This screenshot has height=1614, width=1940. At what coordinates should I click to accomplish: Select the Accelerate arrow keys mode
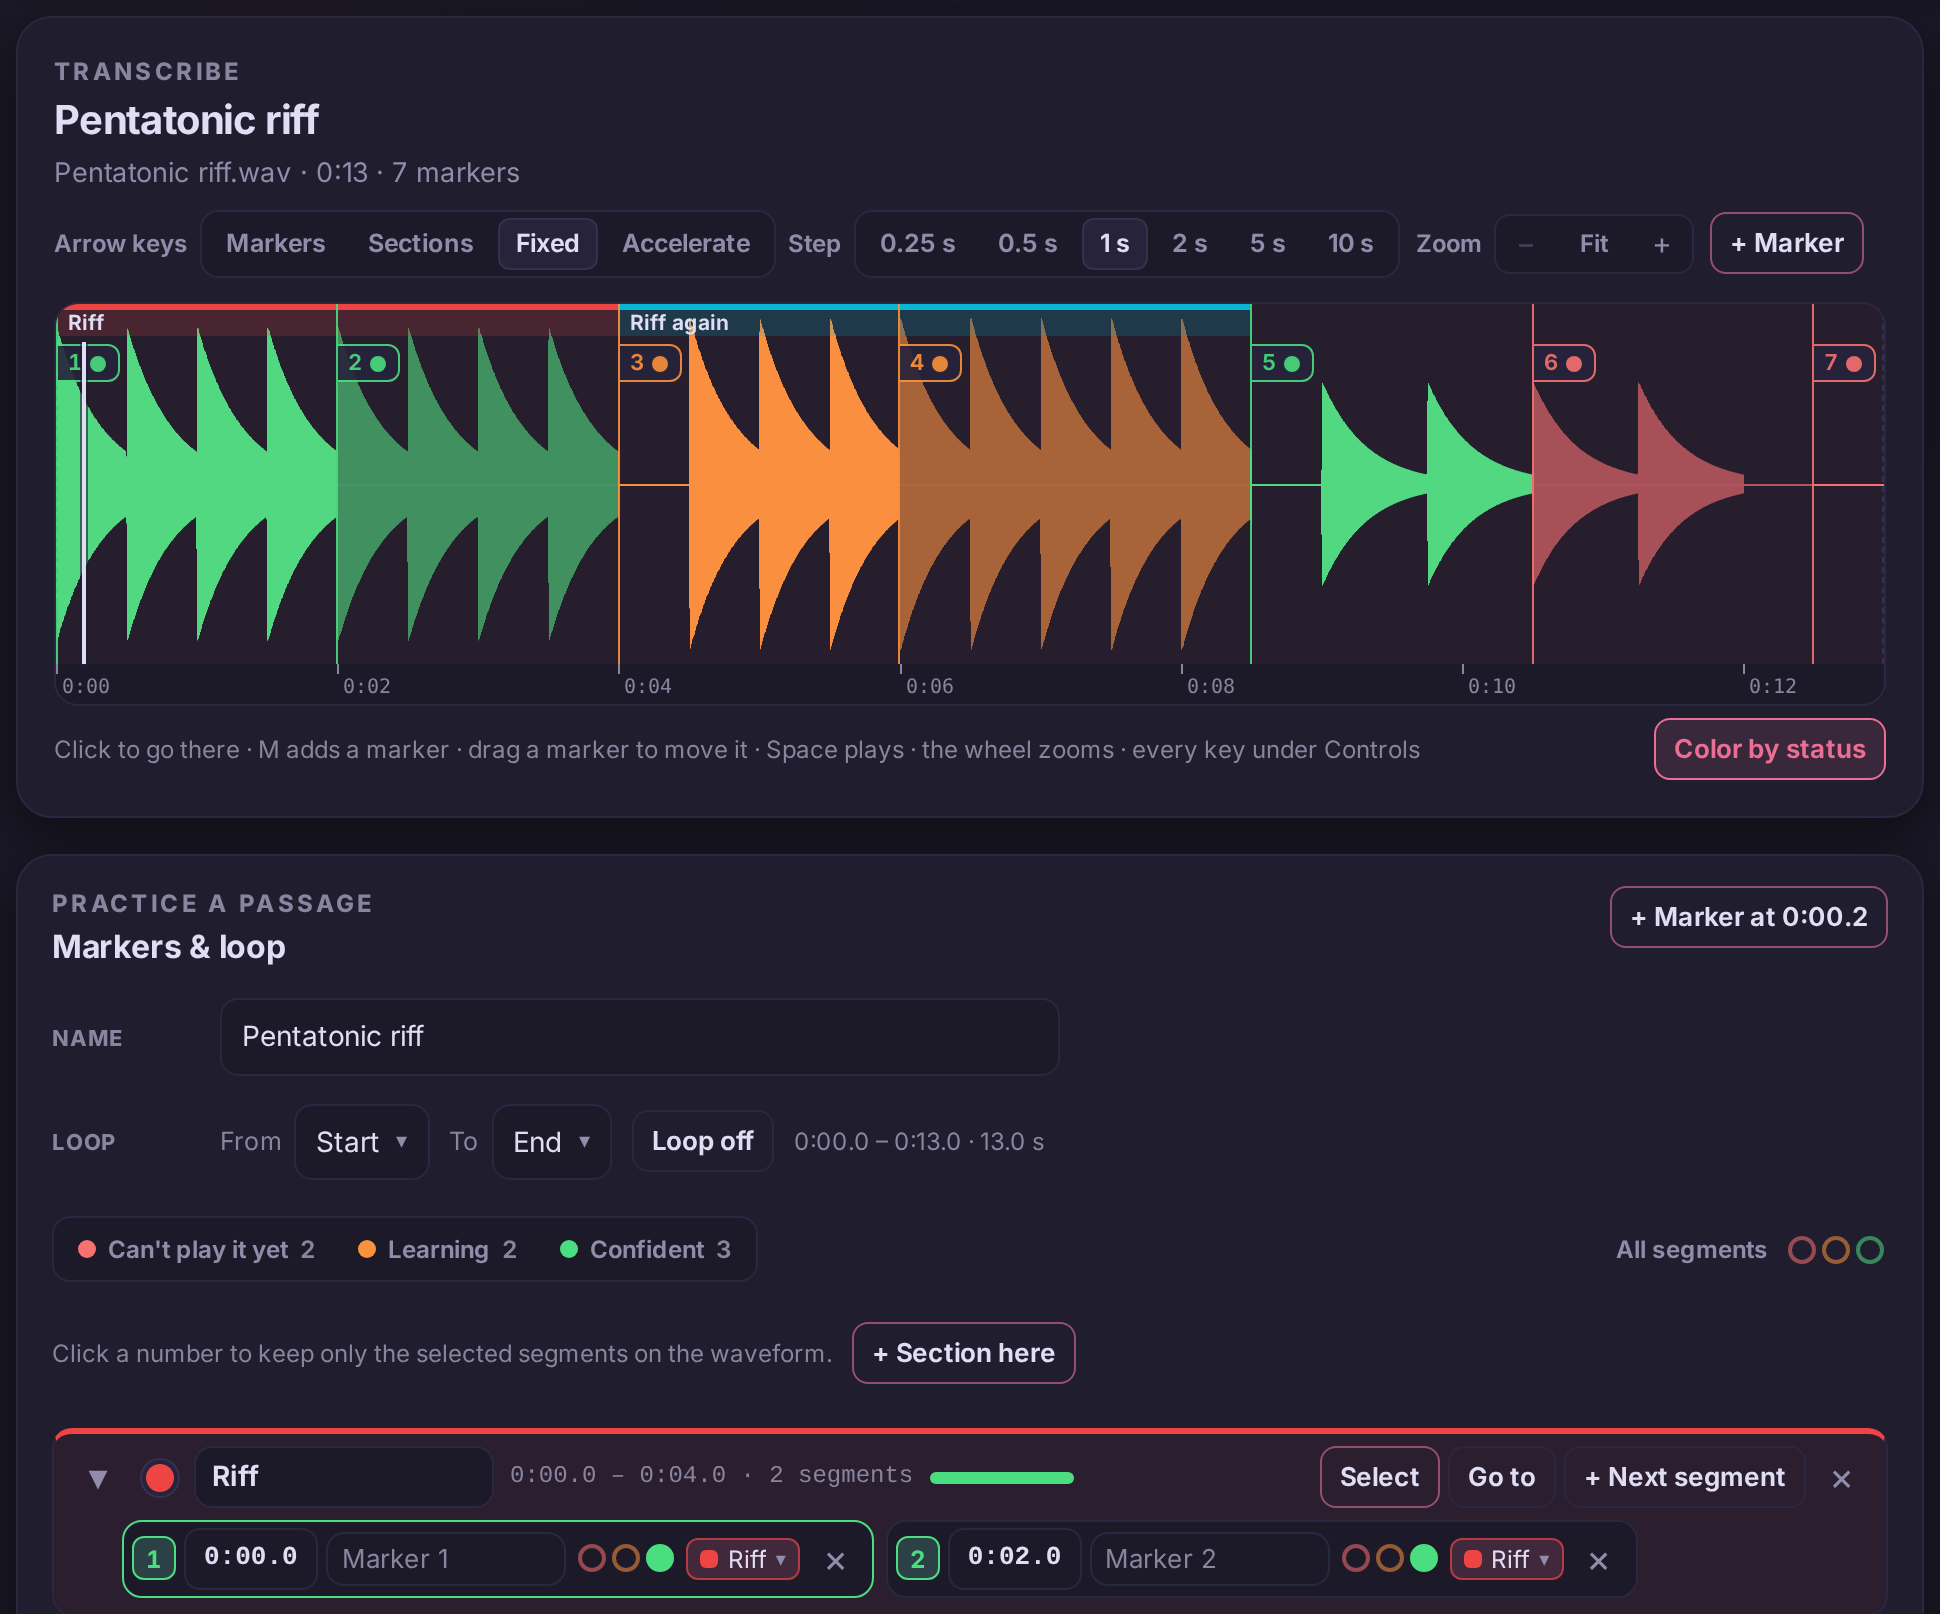coord(686,244)
